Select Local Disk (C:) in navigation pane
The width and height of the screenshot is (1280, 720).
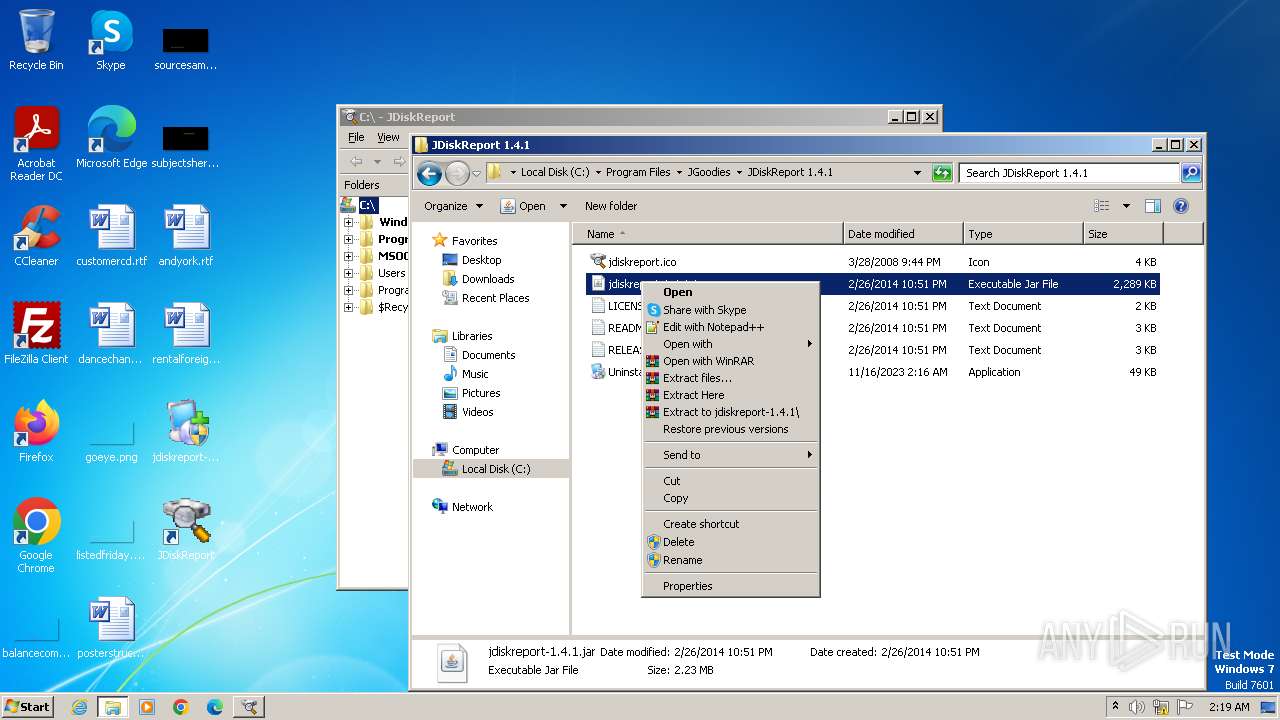click(496, 469)
